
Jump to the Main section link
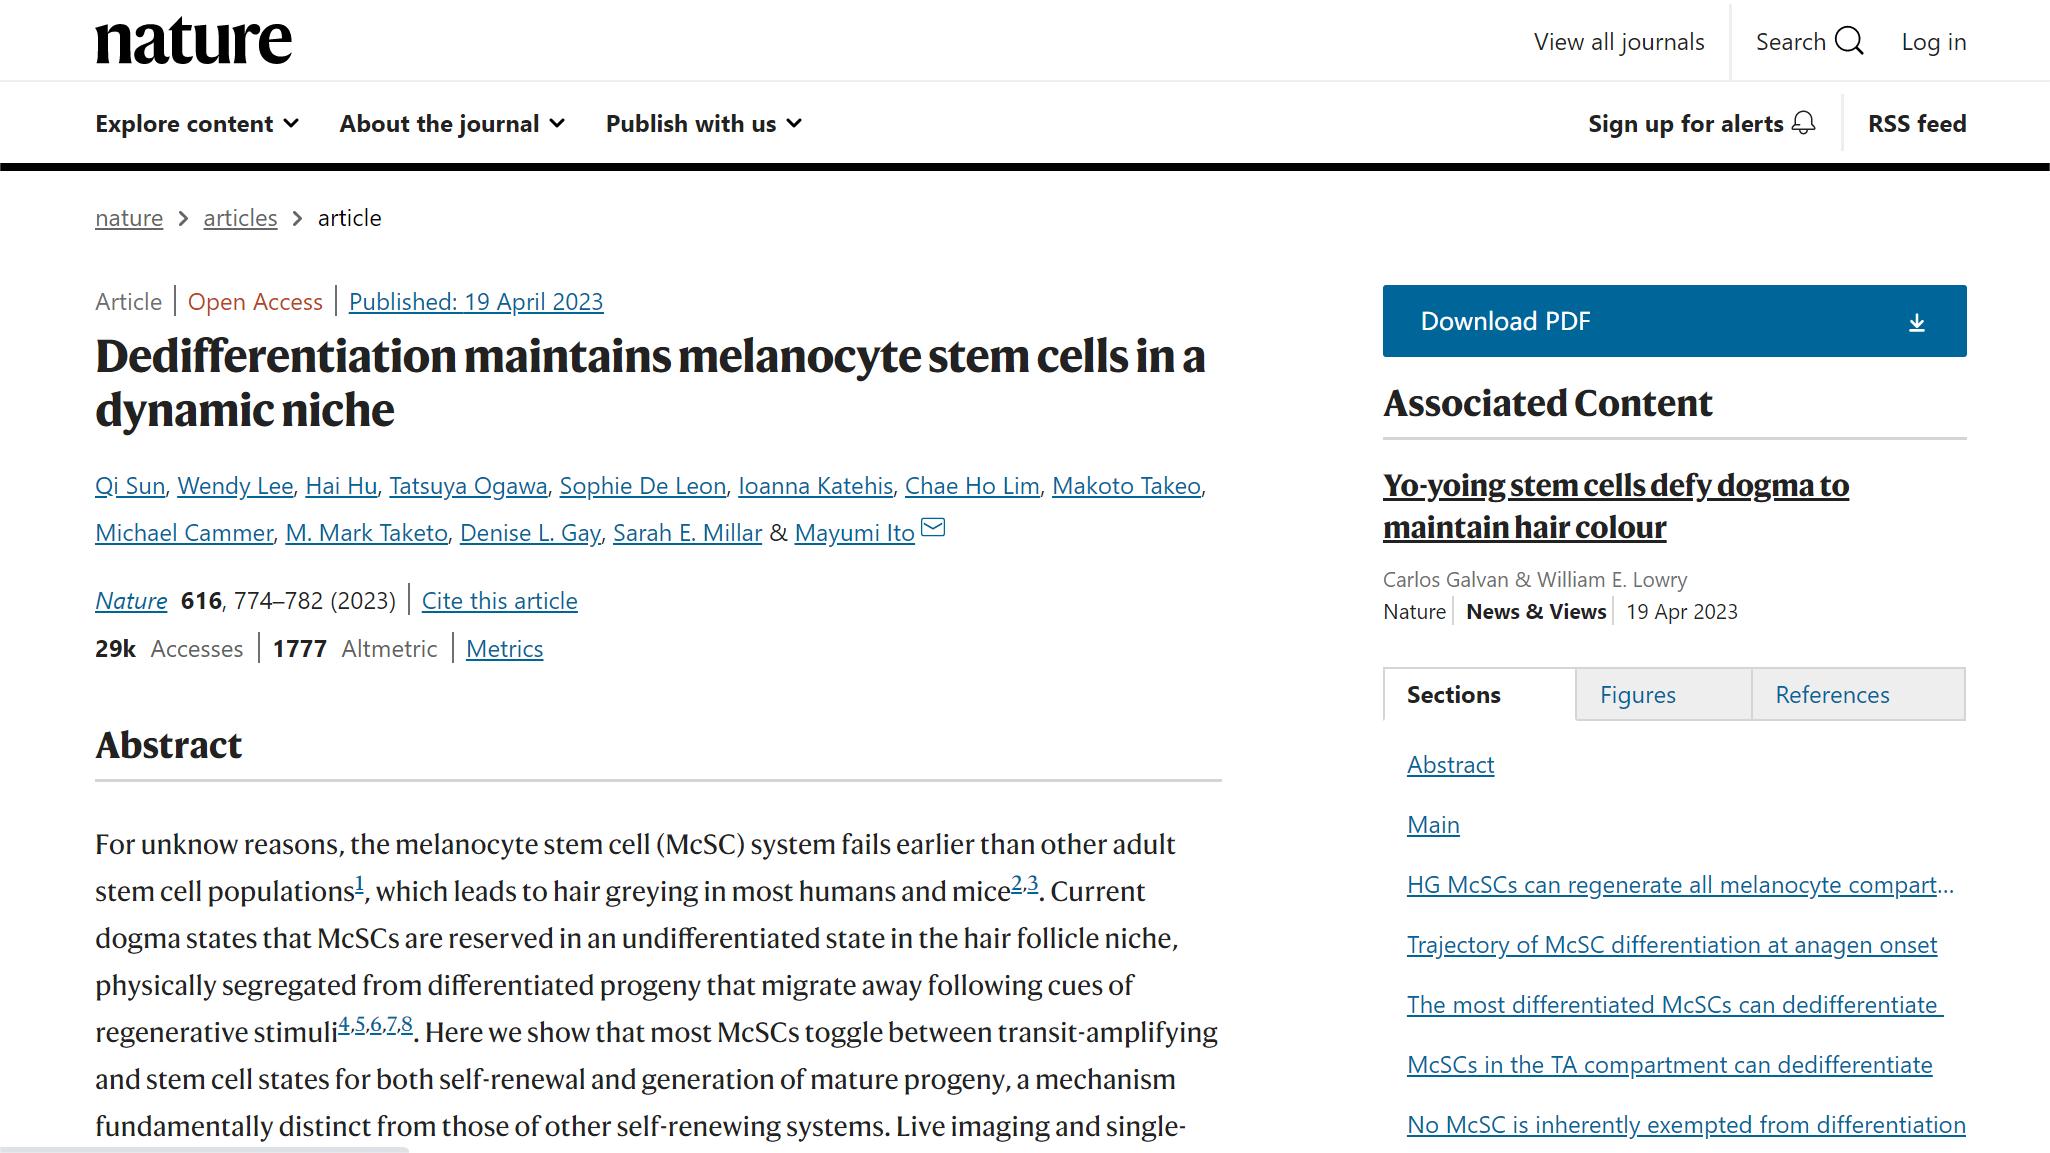pos(1433,825)
